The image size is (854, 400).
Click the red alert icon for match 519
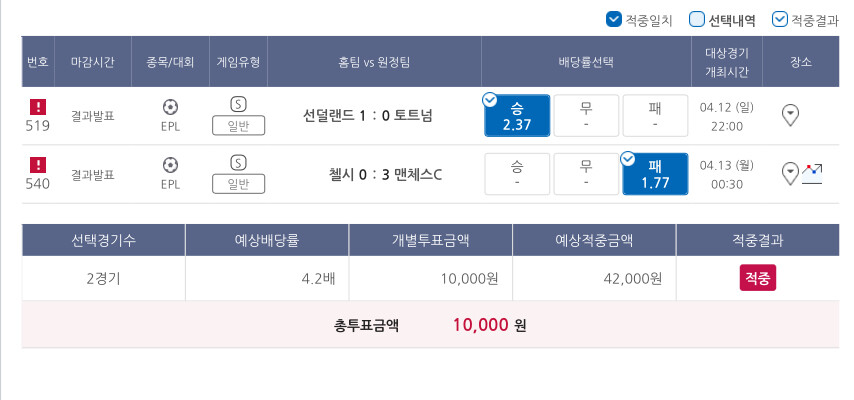38,106
